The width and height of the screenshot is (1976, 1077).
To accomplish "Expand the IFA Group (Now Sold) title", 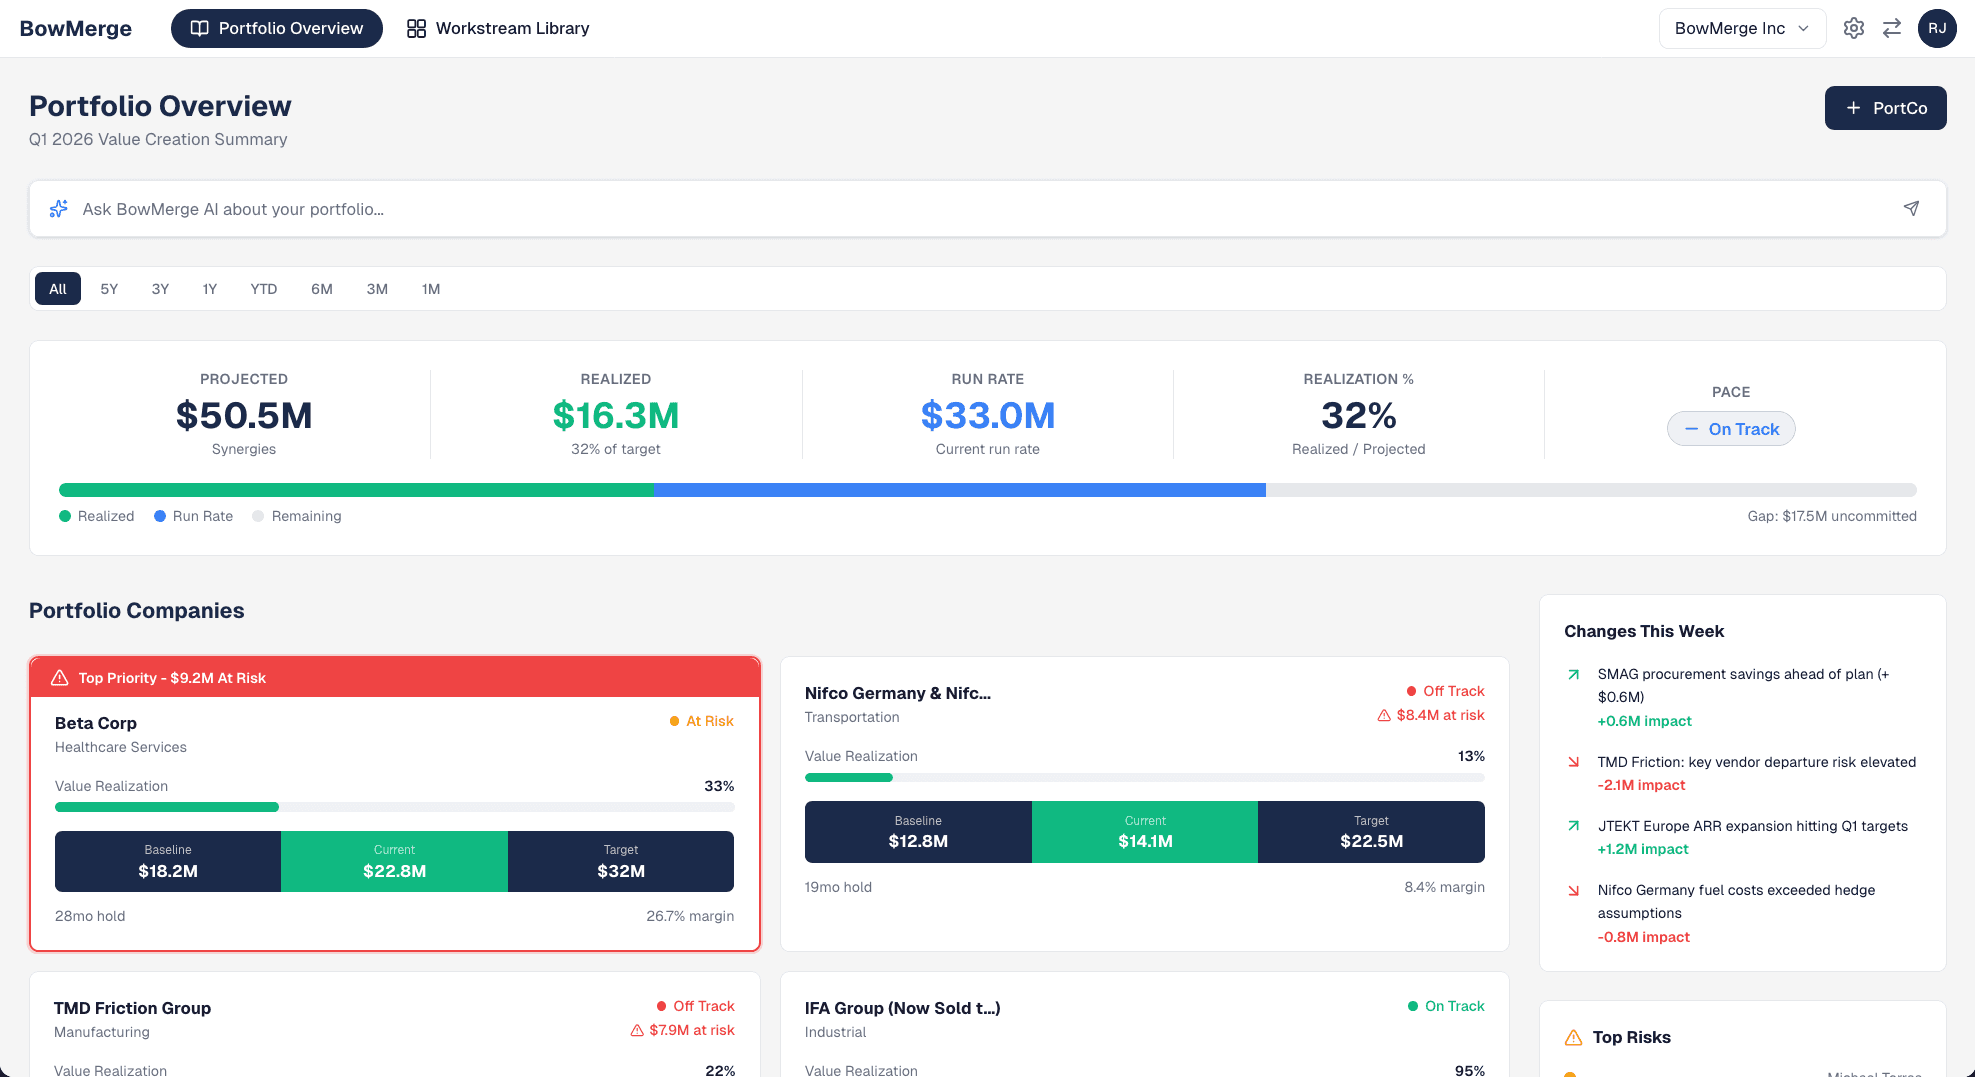I will [902, 1008].
